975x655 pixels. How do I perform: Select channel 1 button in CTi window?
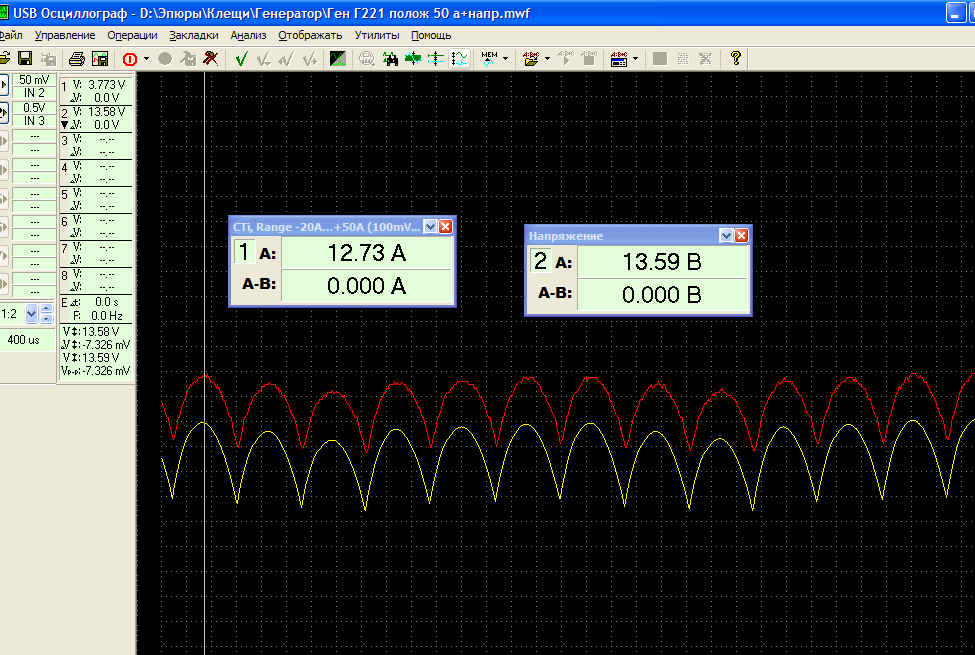coord(244,252)
